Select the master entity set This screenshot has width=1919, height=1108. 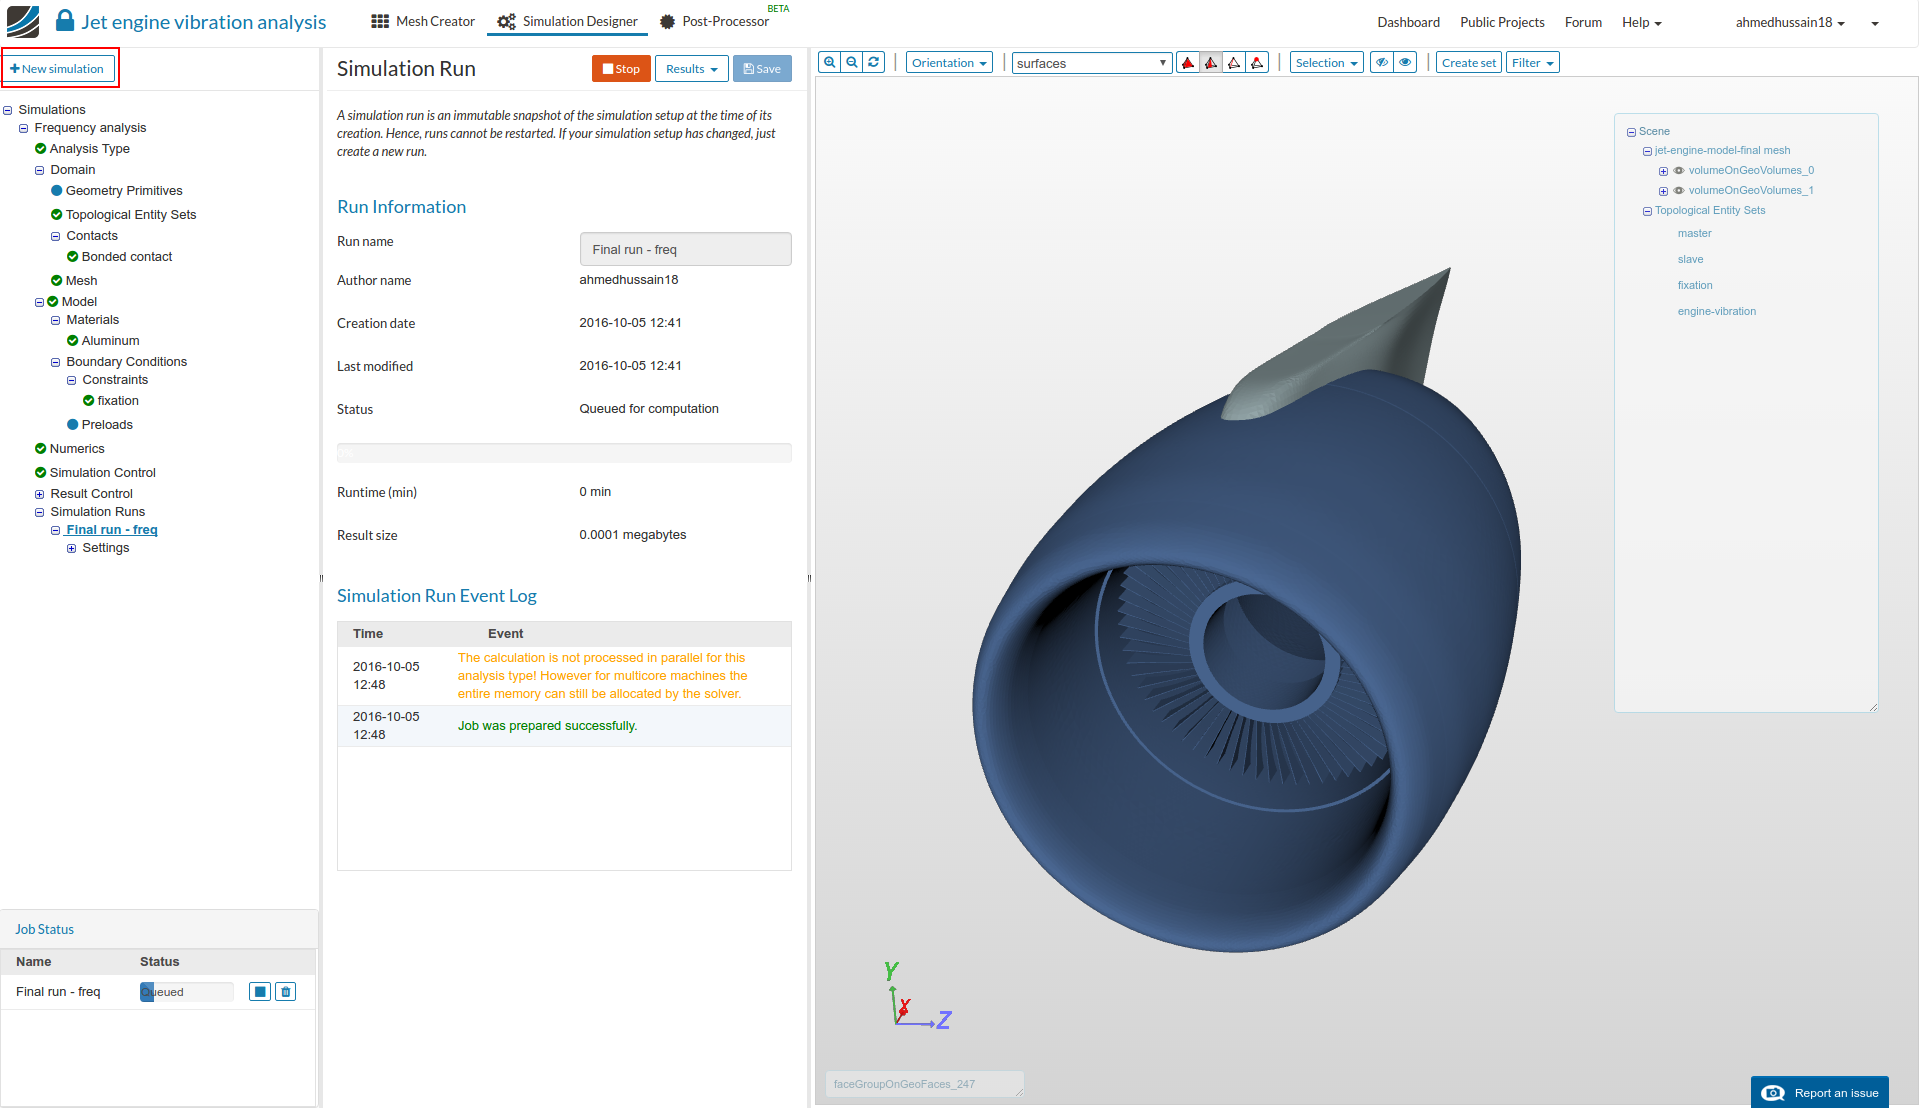tap(1694, 233)
